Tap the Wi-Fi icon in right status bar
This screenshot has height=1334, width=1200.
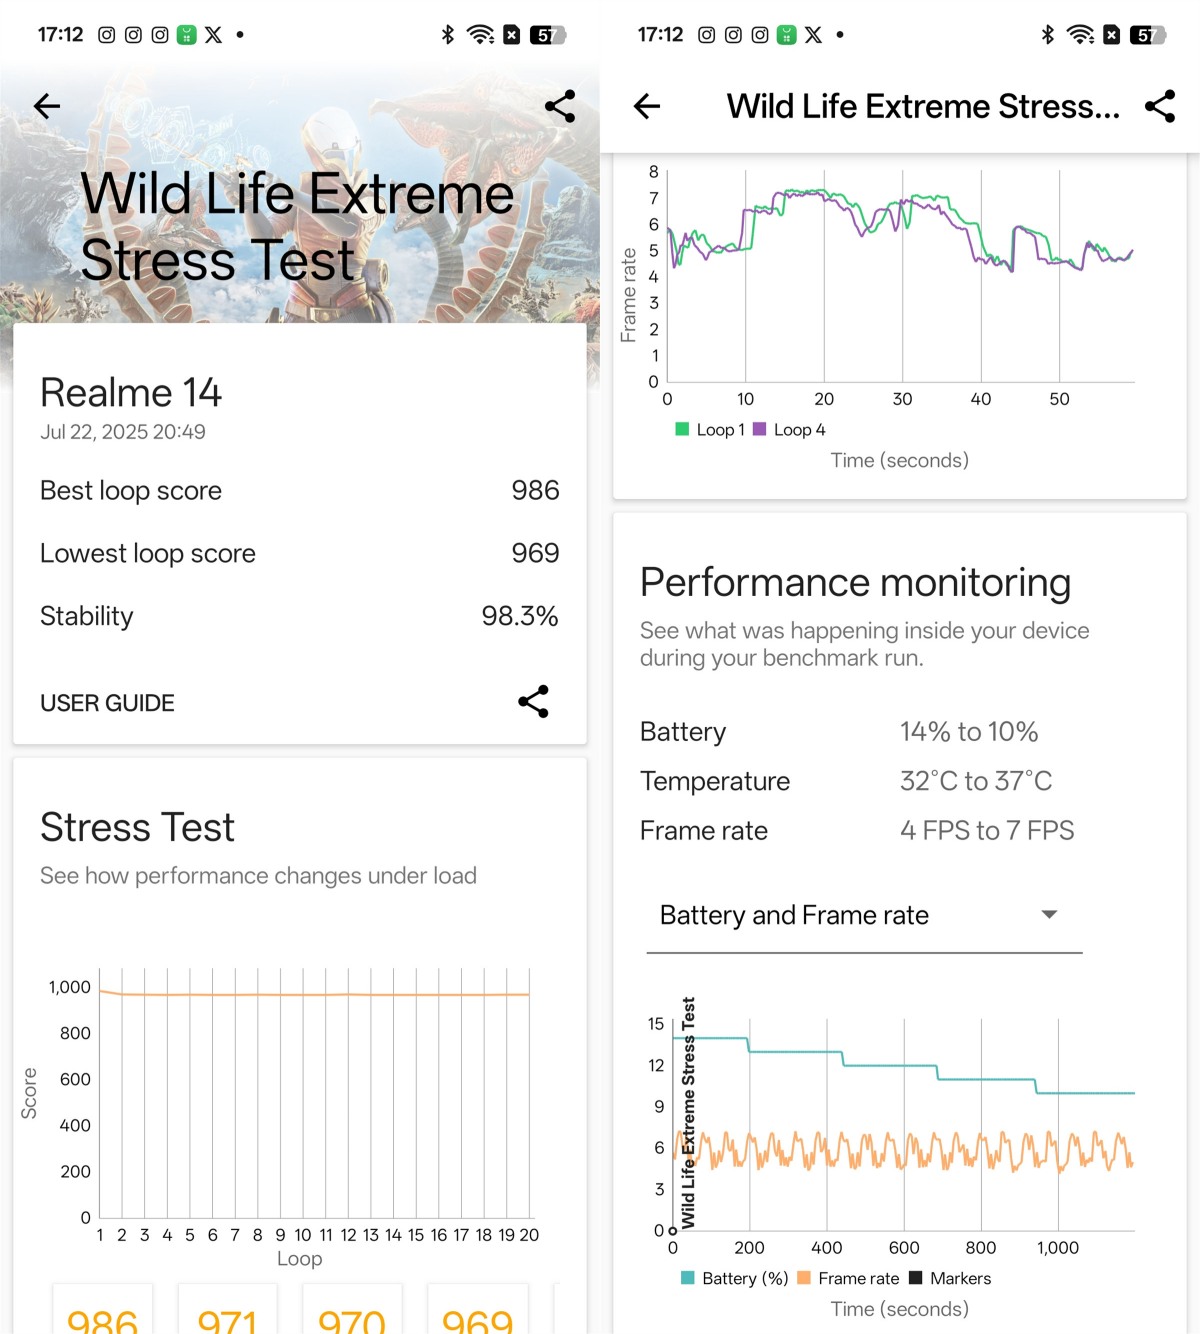pyautogui.click(x=1081, y=35)
